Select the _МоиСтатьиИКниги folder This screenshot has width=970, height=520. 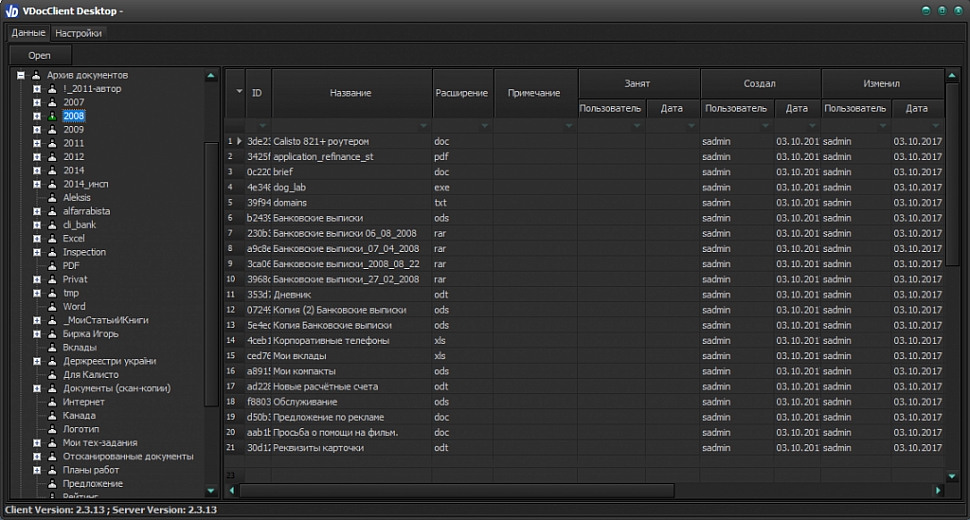coord(106,320)
